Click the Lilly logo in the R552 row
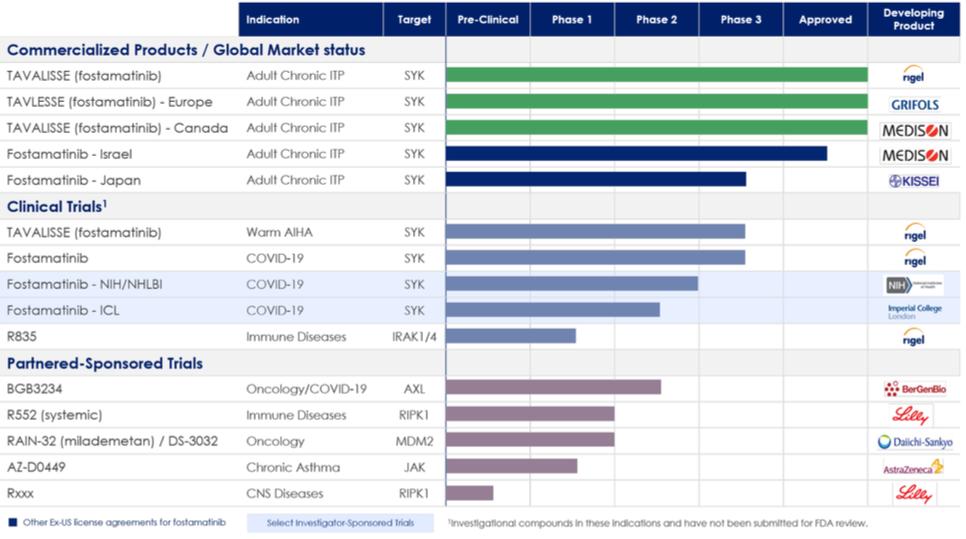Image resolution: width=966 pixels, height=539 pixels. [911, 416]
